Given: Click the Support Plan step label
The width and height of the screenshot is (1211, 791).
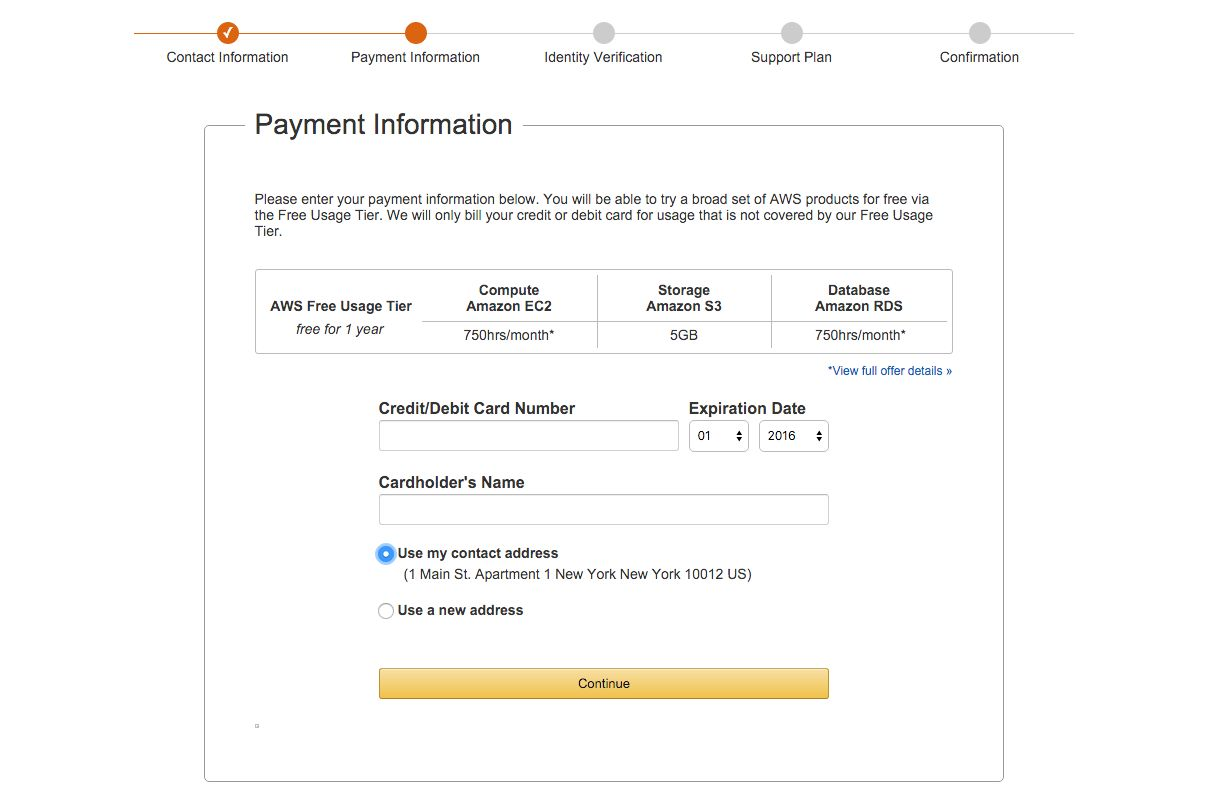Looking at the screenshot, I should [791, 57].
